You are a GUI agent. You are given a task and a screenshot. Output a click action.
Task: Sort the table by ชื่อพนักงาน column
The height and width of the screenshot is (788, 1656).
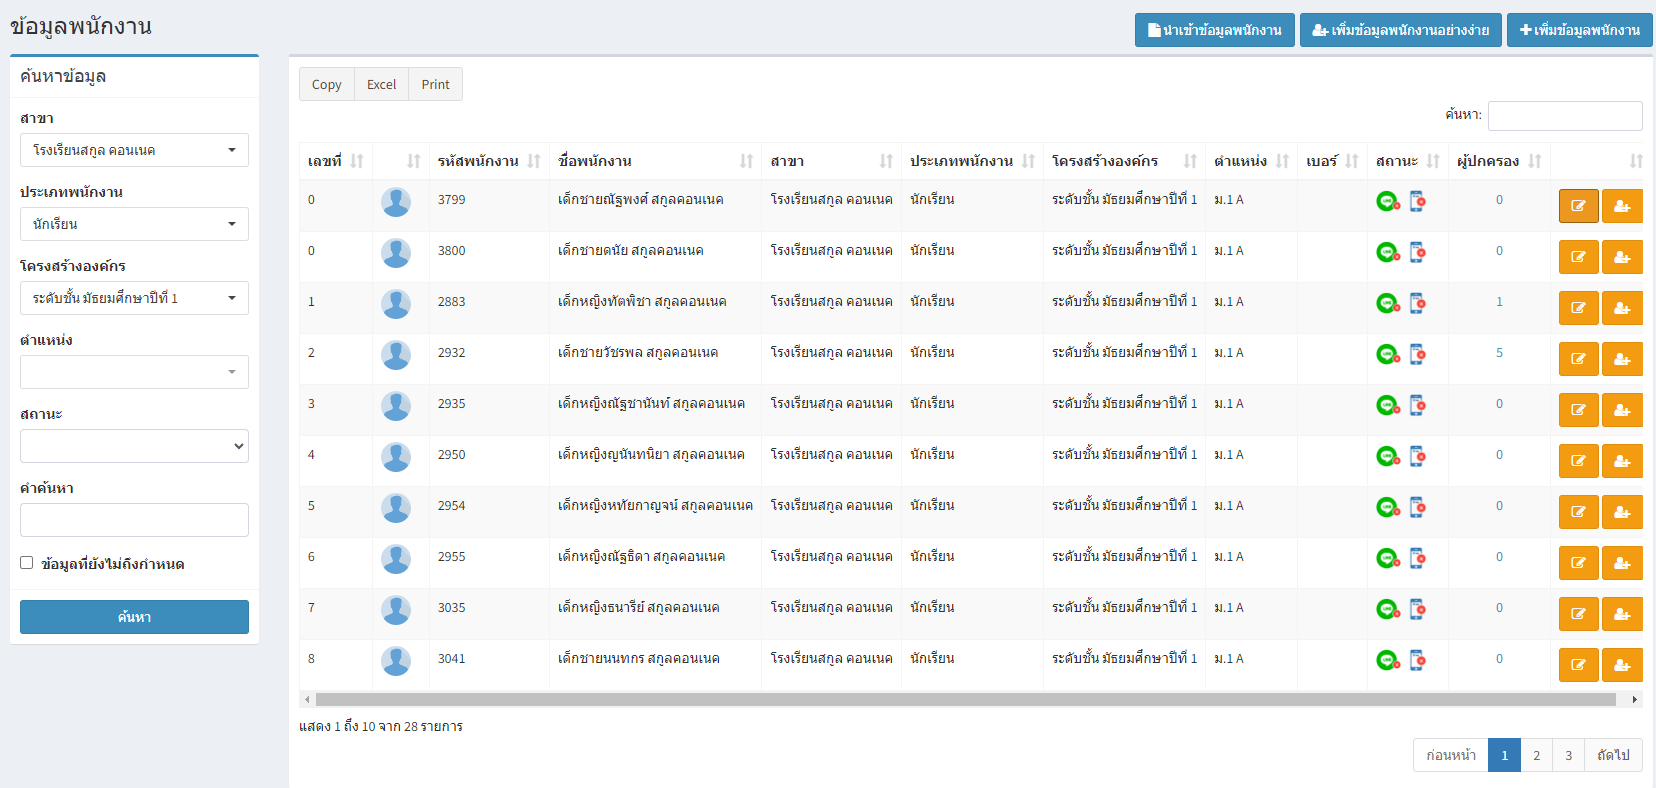point(655,161)
